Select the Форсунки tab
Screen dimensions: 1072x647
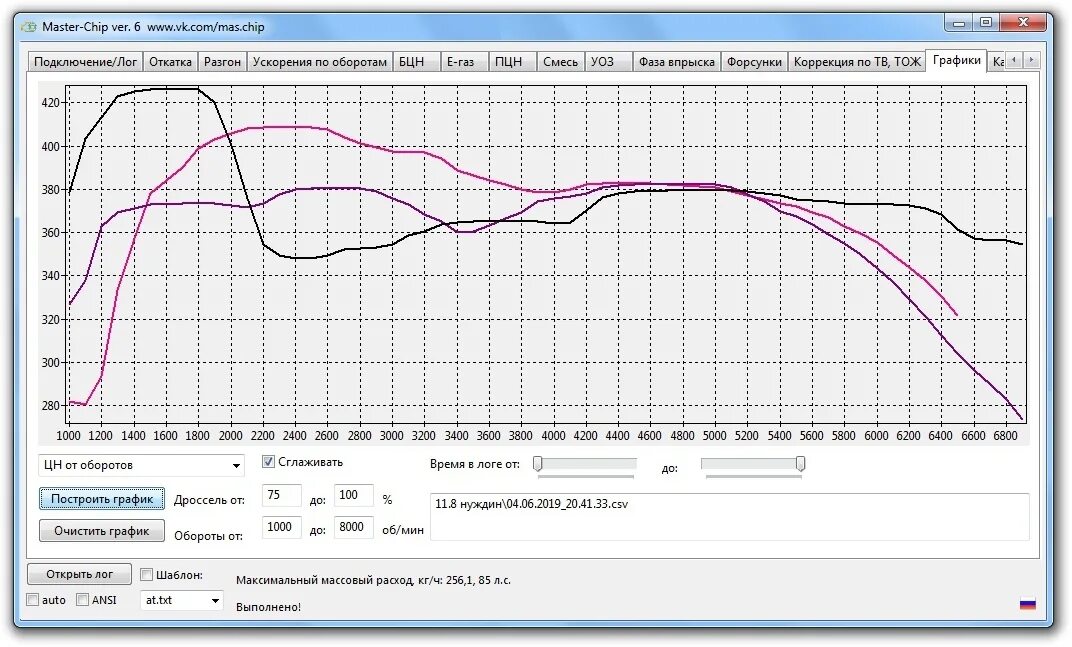755,60
